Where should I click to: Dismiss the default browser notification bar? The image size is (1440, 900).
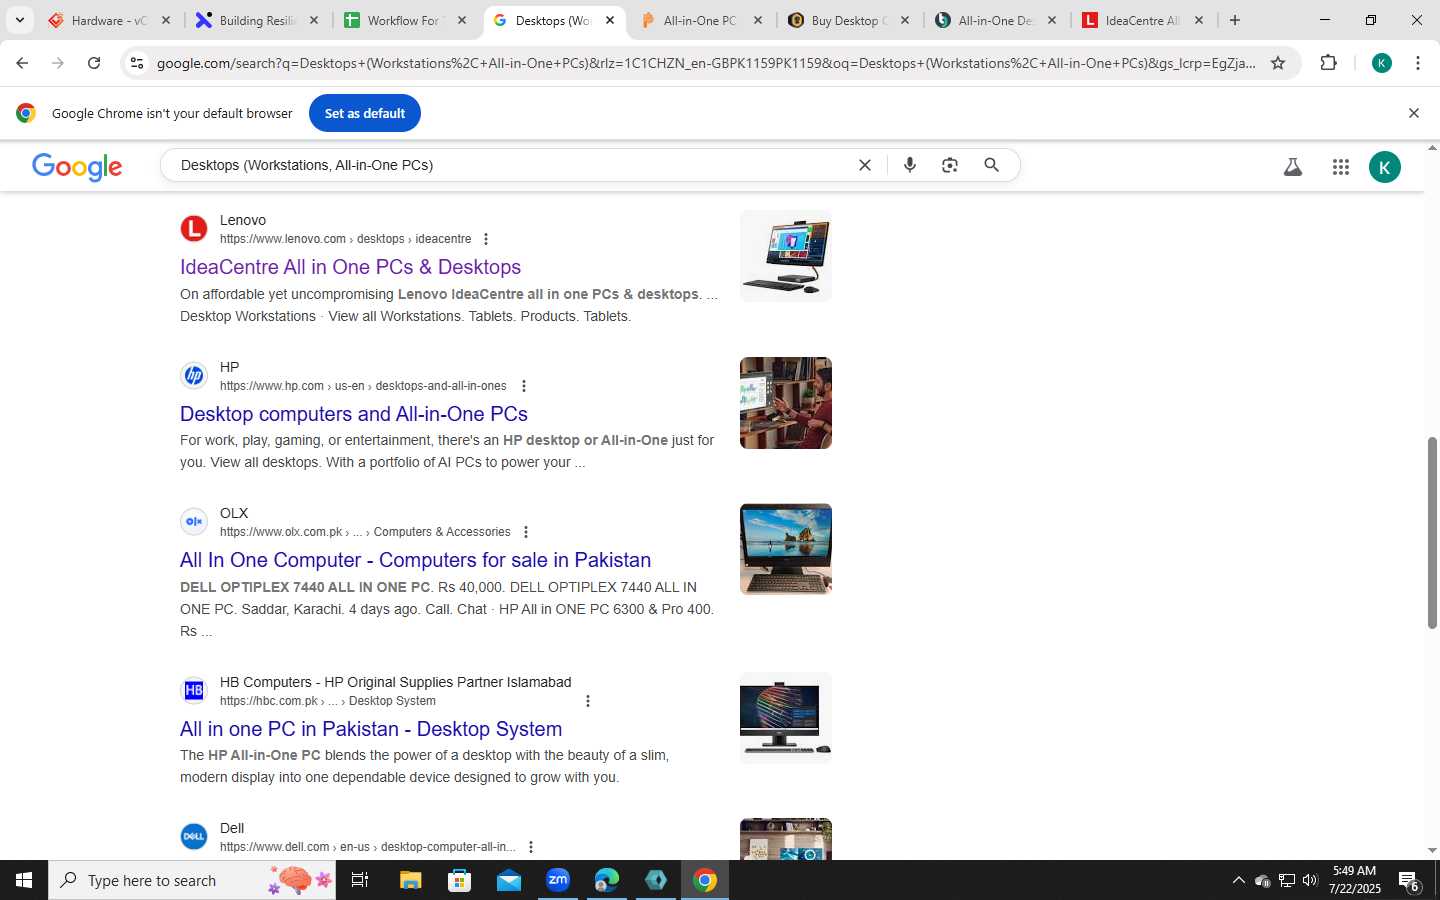(1414, 113)
